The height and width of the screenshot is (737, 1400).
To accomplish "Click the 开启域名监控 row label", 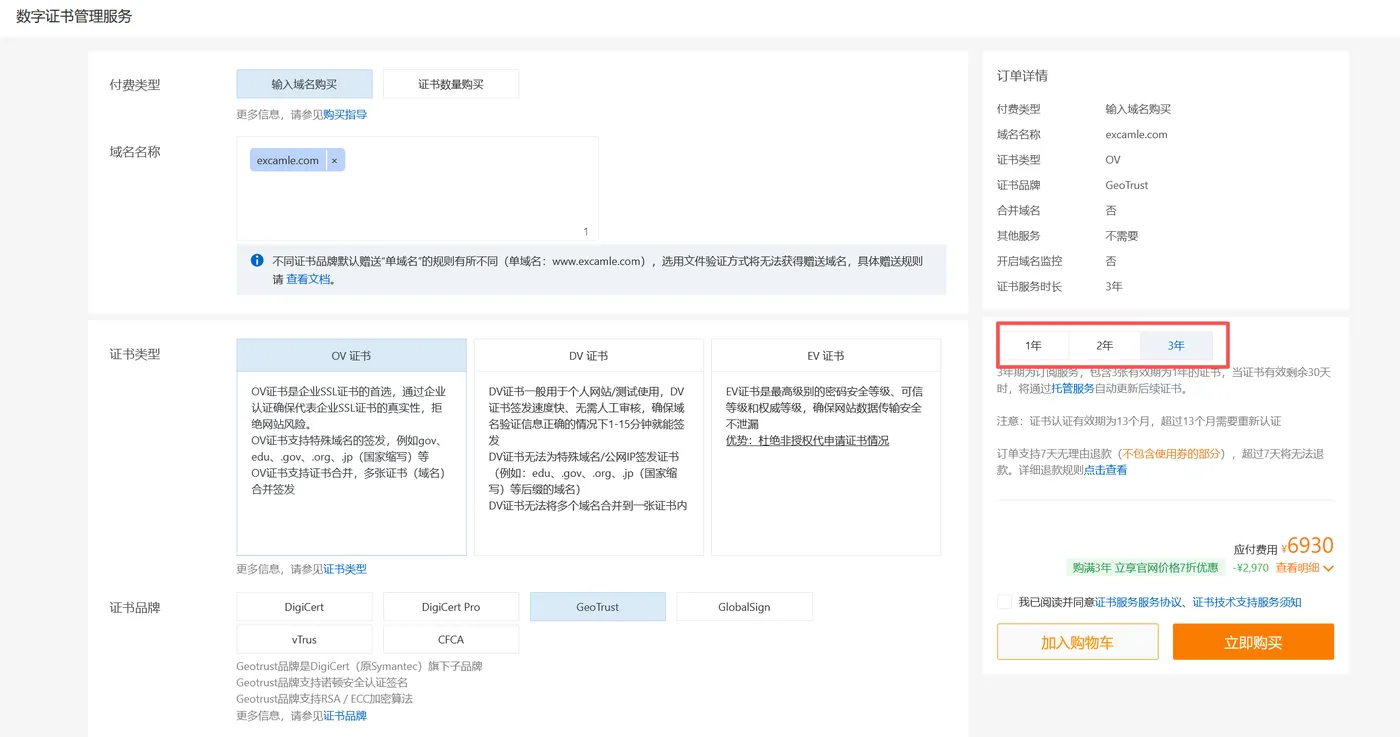I will pyautogui.click(x=1030, y=261).
